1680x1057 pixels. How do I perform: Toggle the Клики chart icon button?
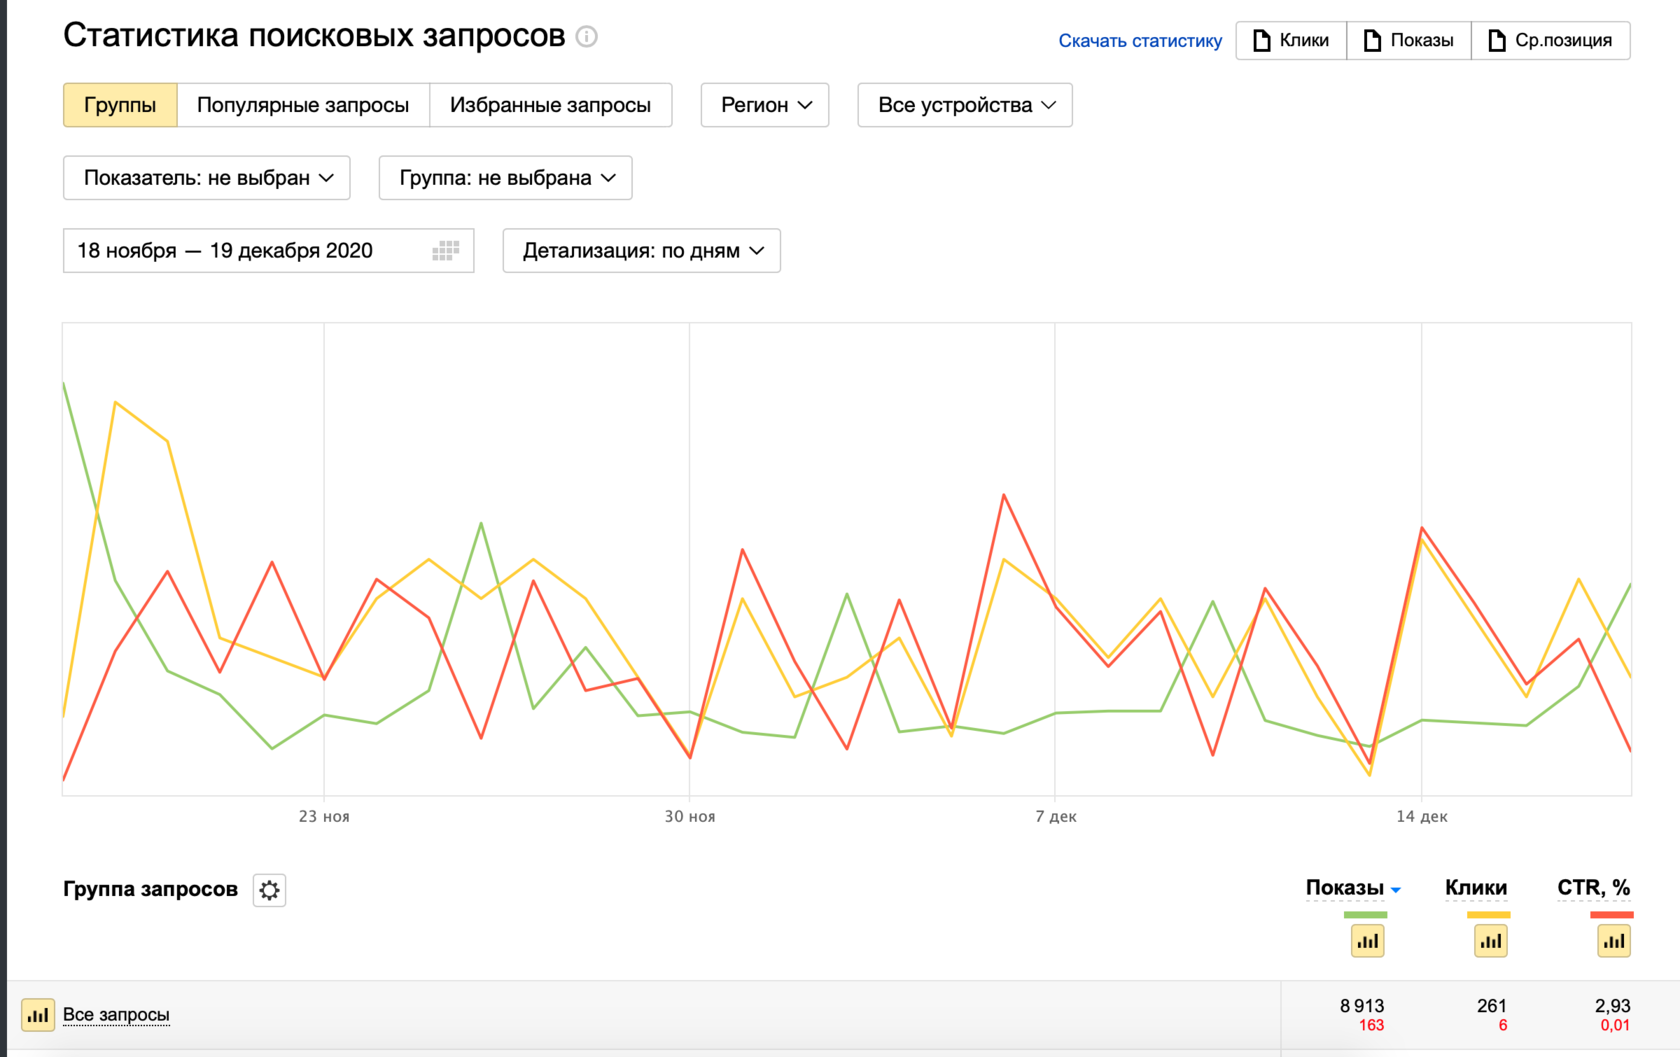coord(1490,941)
